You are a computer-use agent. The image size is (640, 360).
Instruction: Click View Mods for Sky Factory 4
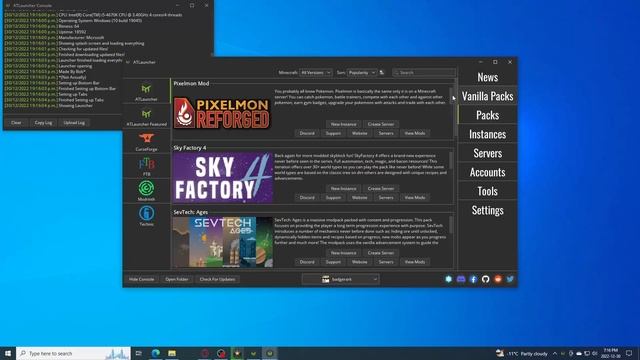tap(415, 198)
